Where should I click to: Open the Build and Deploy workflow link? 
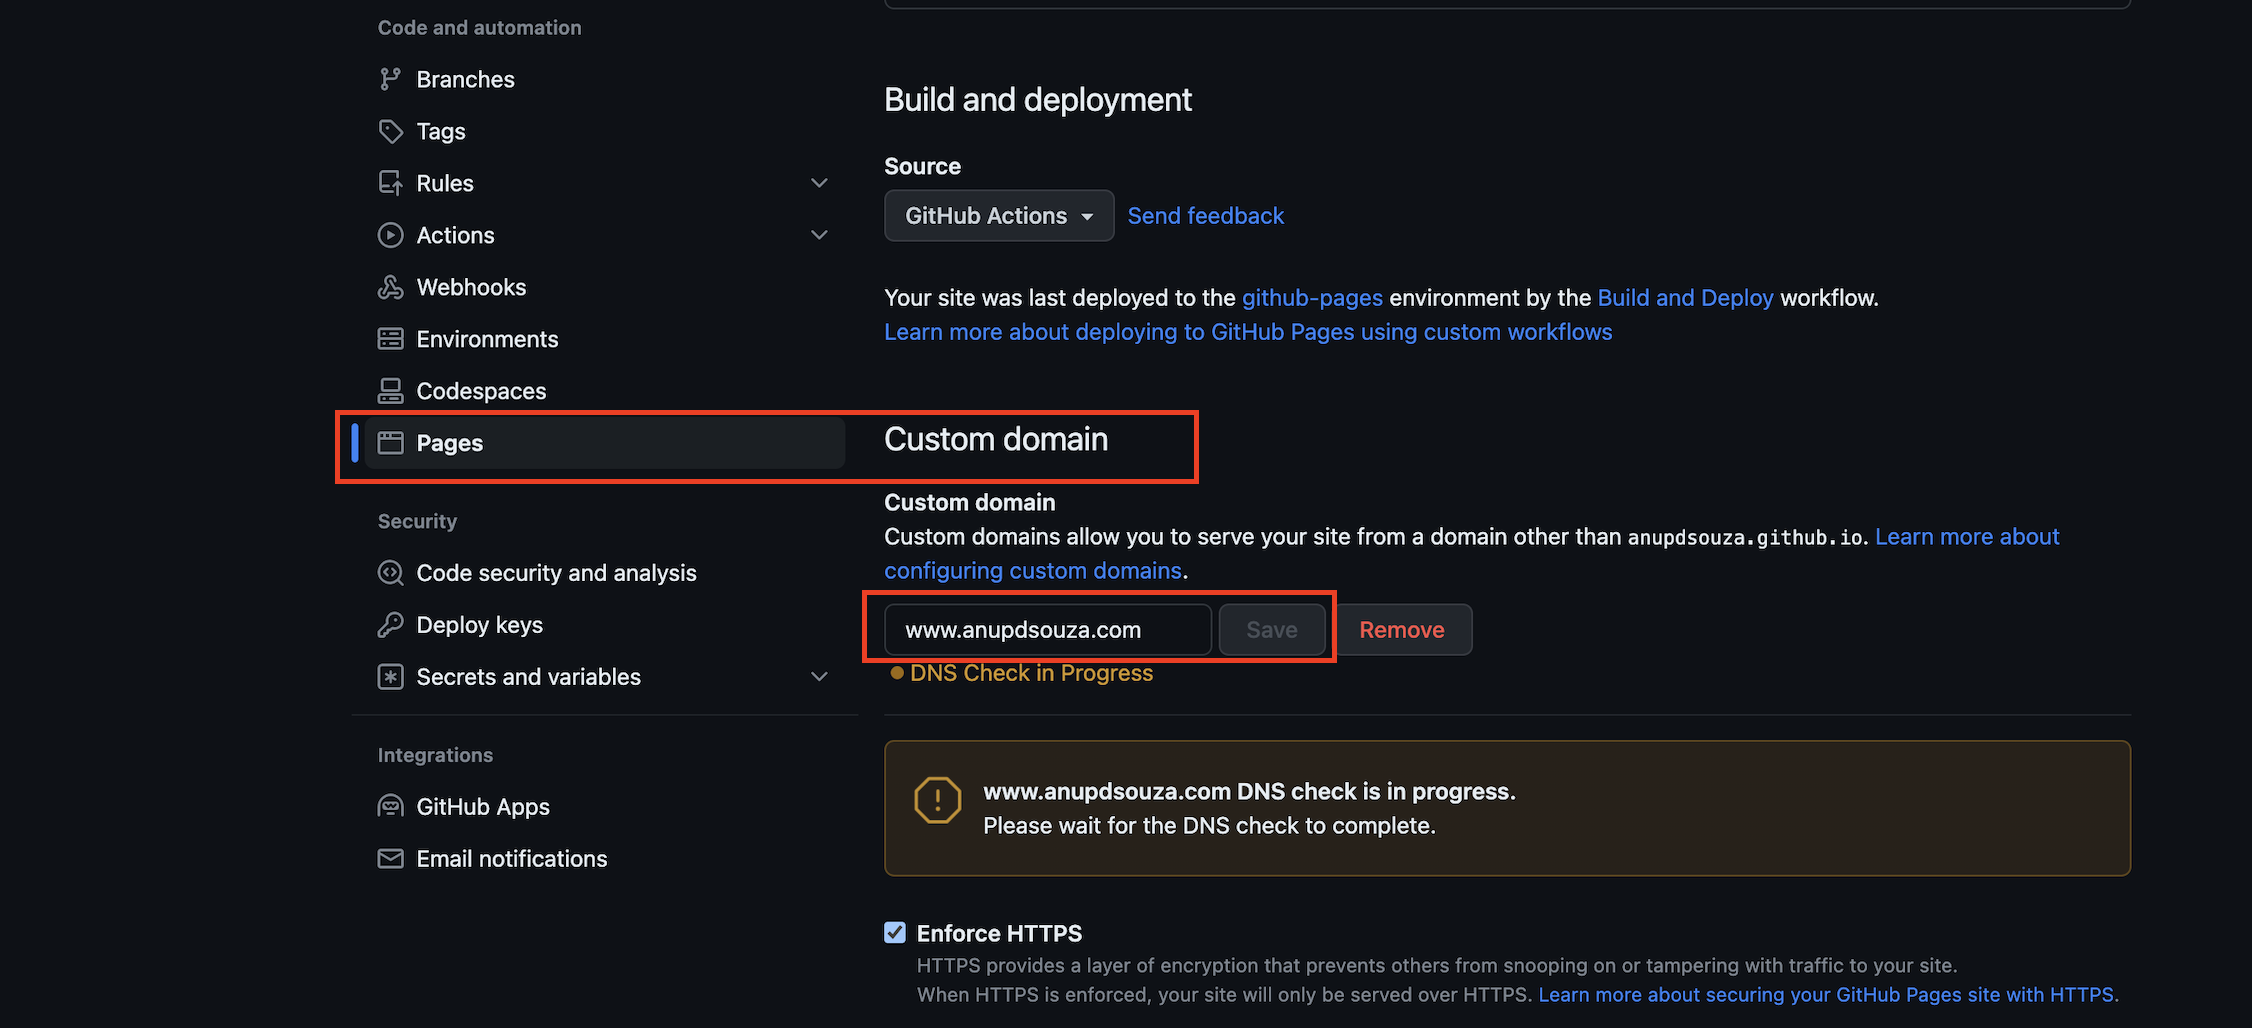(1685, 298)
